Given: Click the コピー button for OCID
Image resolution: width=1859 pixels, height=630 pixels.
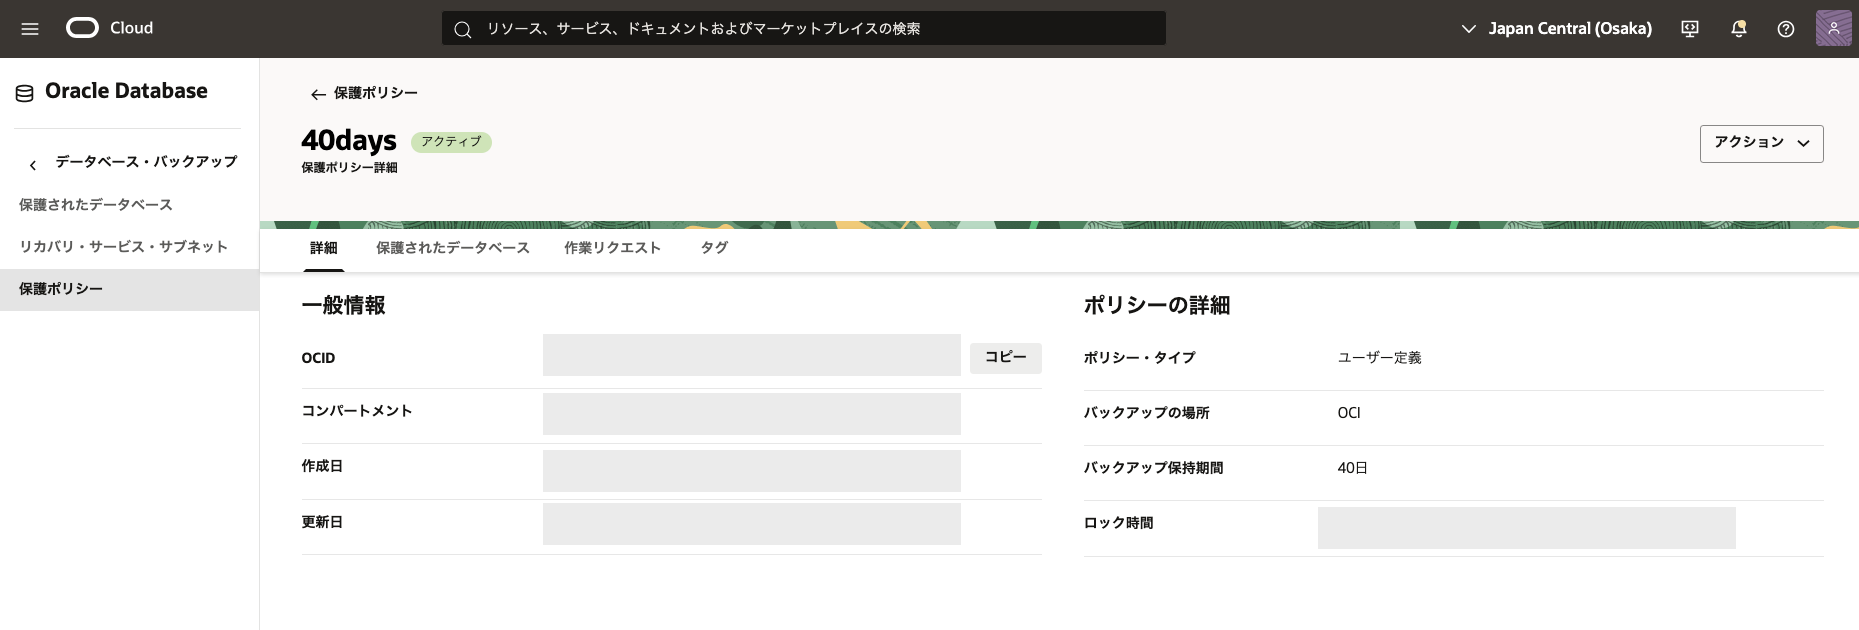Looking at the screenshot, I should pyautogui.click(x=1005, y=358).
